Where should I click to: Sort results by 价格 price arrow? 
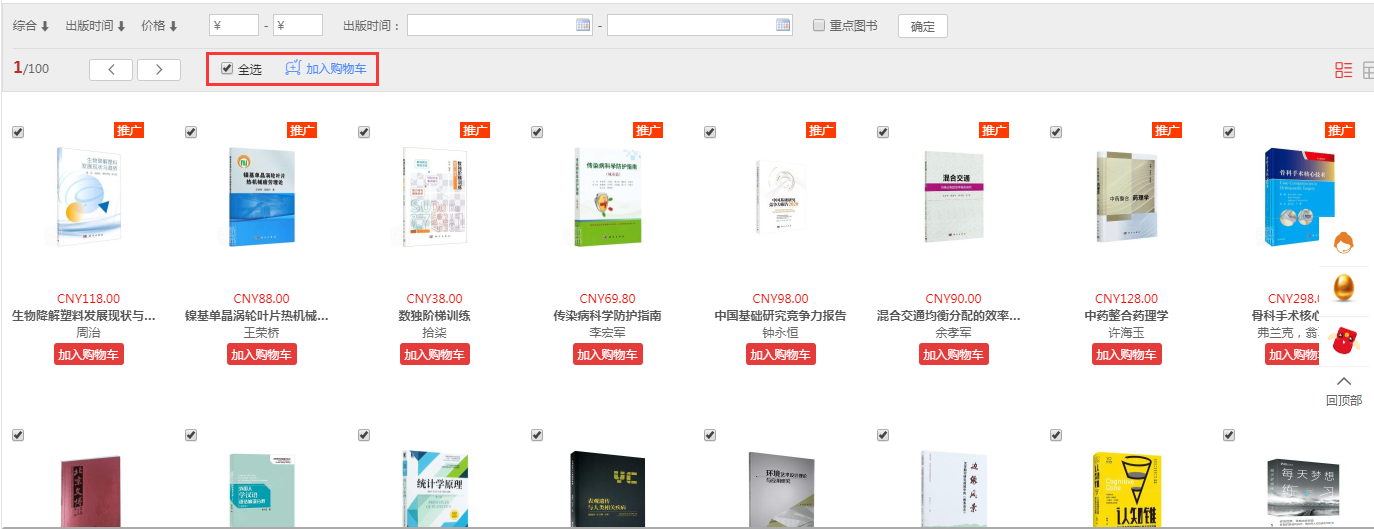(159, 25)
